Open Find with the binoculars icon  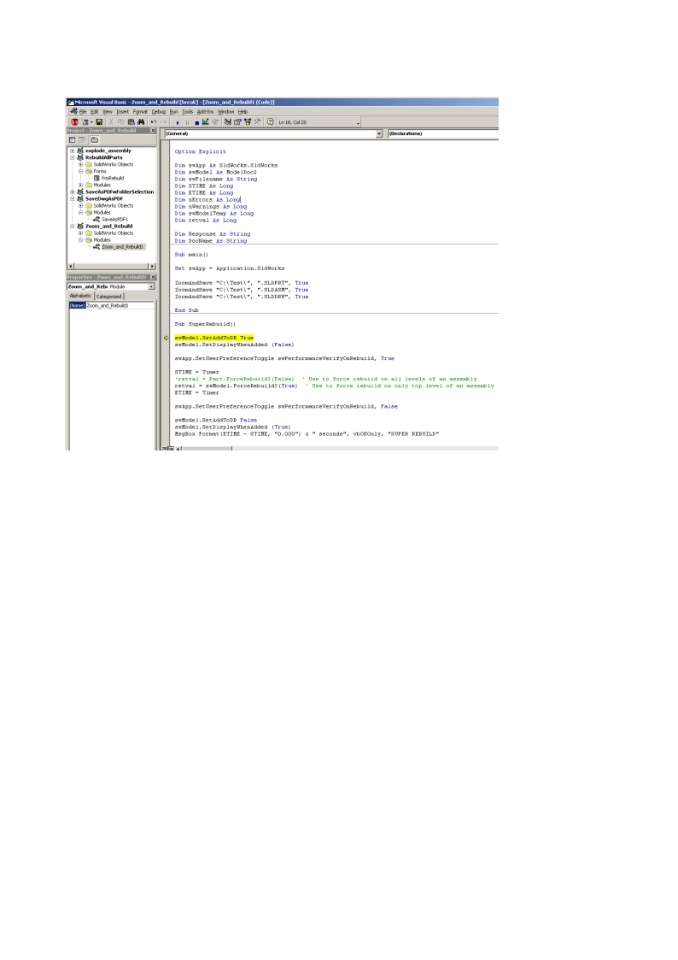click(141, 122)
